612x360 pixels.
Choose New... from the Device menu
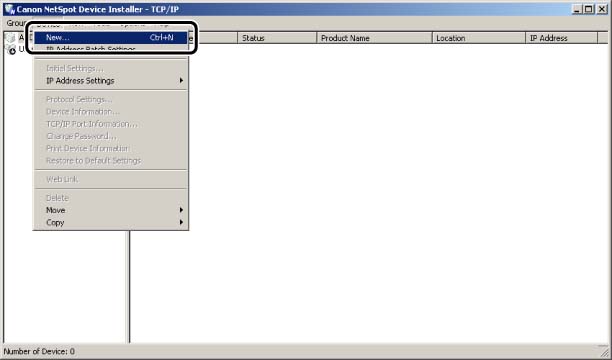[x=111, y=37]
